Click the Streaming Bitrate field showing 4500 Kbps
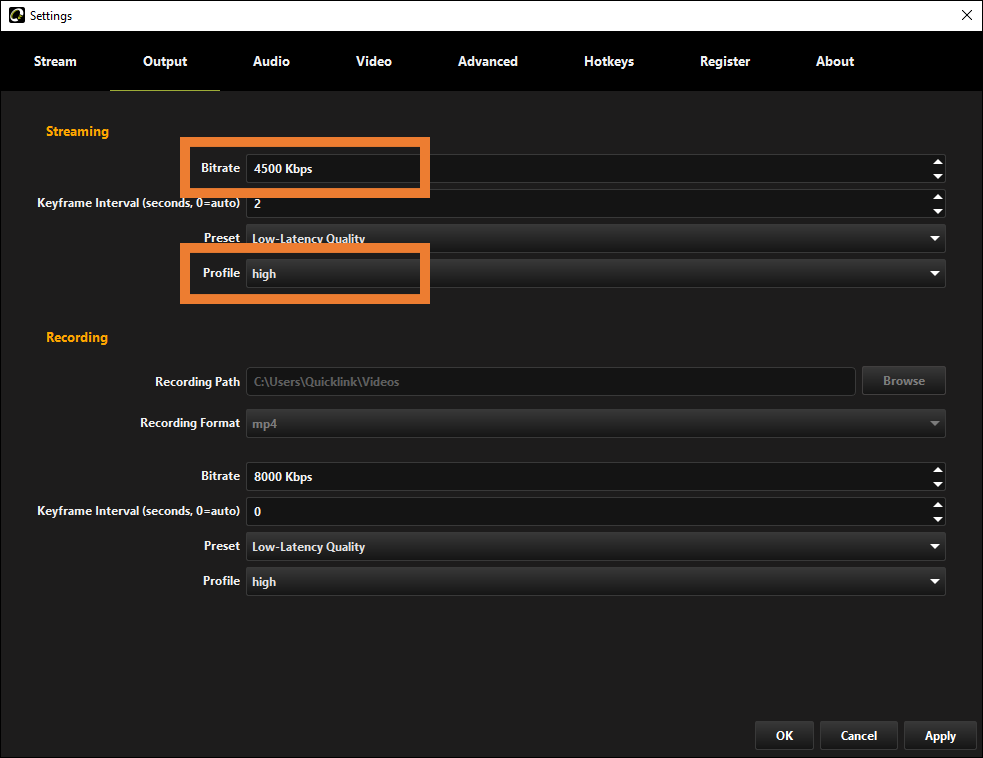 point(596,169)
